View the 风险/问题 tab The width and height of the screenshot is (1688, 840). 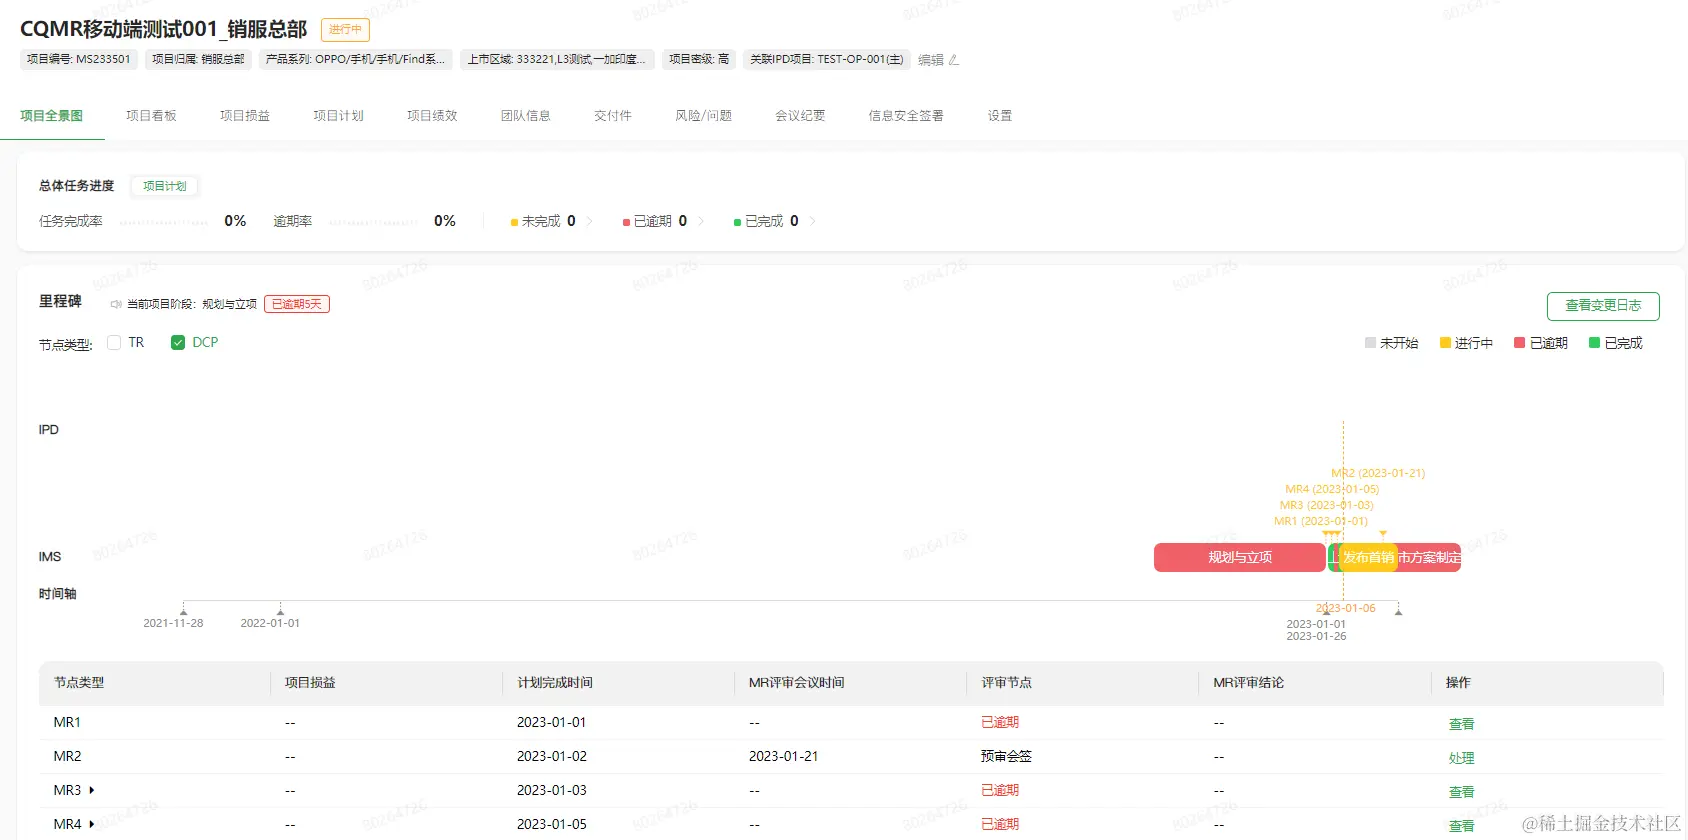tap(703, 116)
